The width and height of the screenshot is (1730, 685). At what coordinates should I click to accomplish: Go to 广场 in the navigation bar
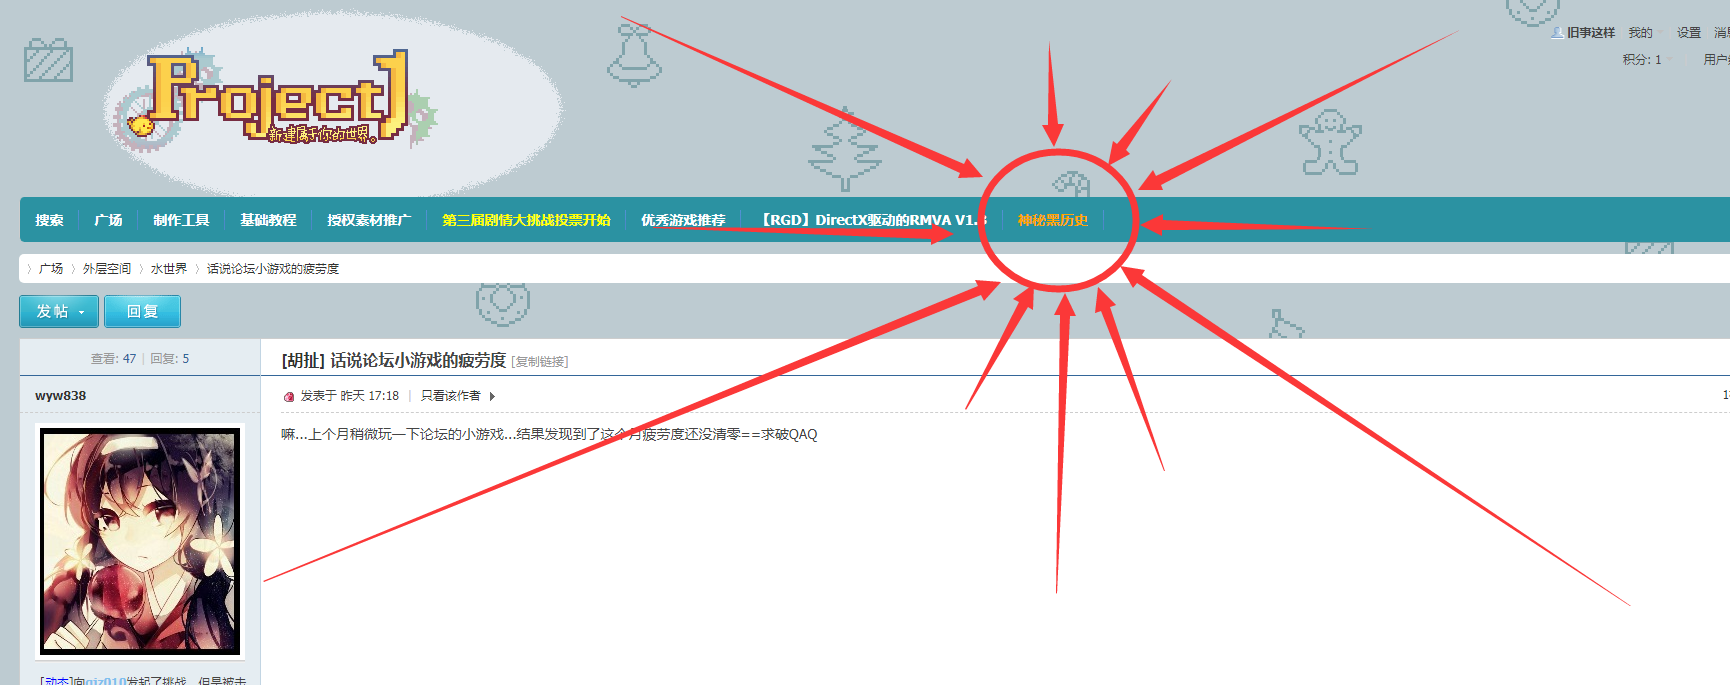point(108,220)
